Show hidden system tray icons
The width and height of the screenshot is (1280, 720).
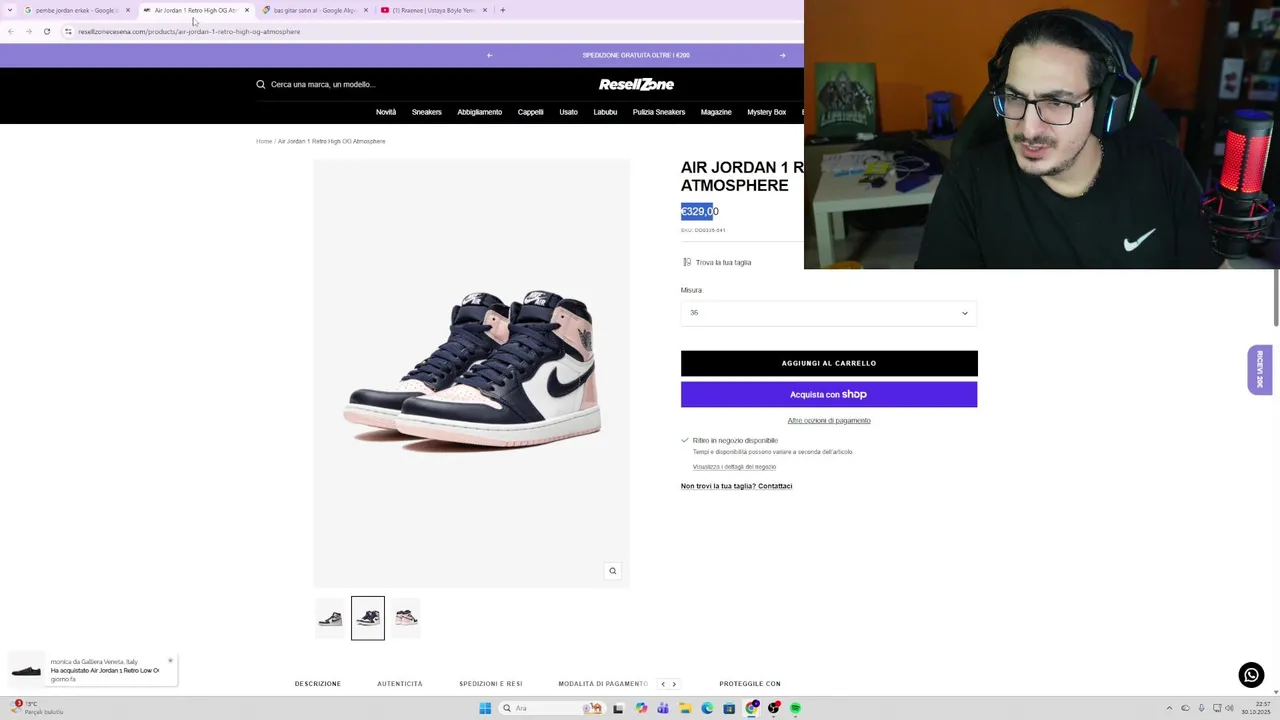pyautogui.click(x=1169, y=708)
